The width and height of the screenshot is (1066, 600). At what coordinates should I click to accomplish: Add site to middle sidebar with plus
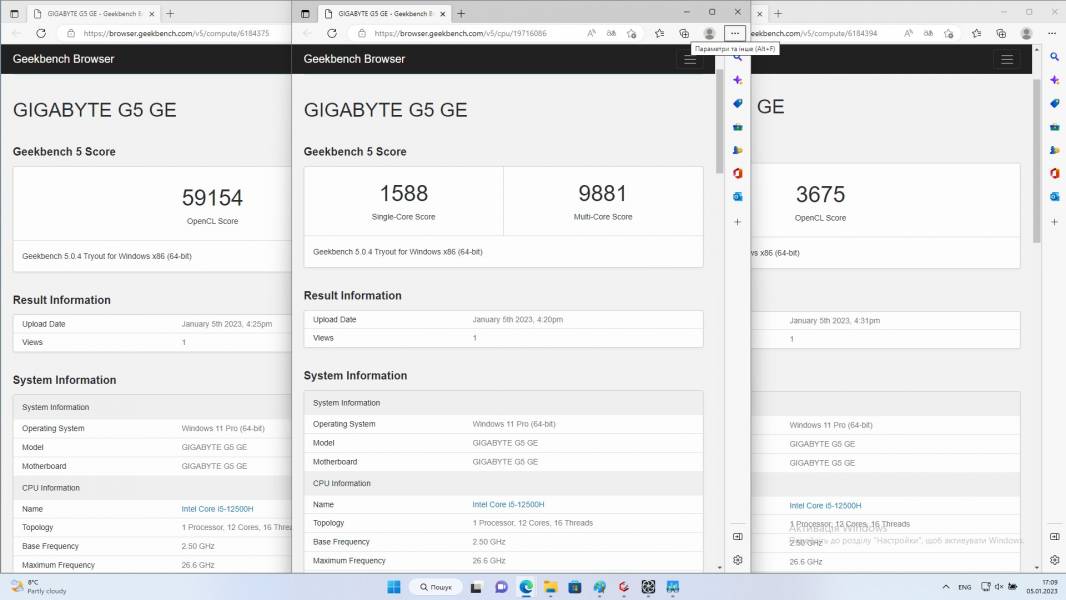tap(738, 222)
